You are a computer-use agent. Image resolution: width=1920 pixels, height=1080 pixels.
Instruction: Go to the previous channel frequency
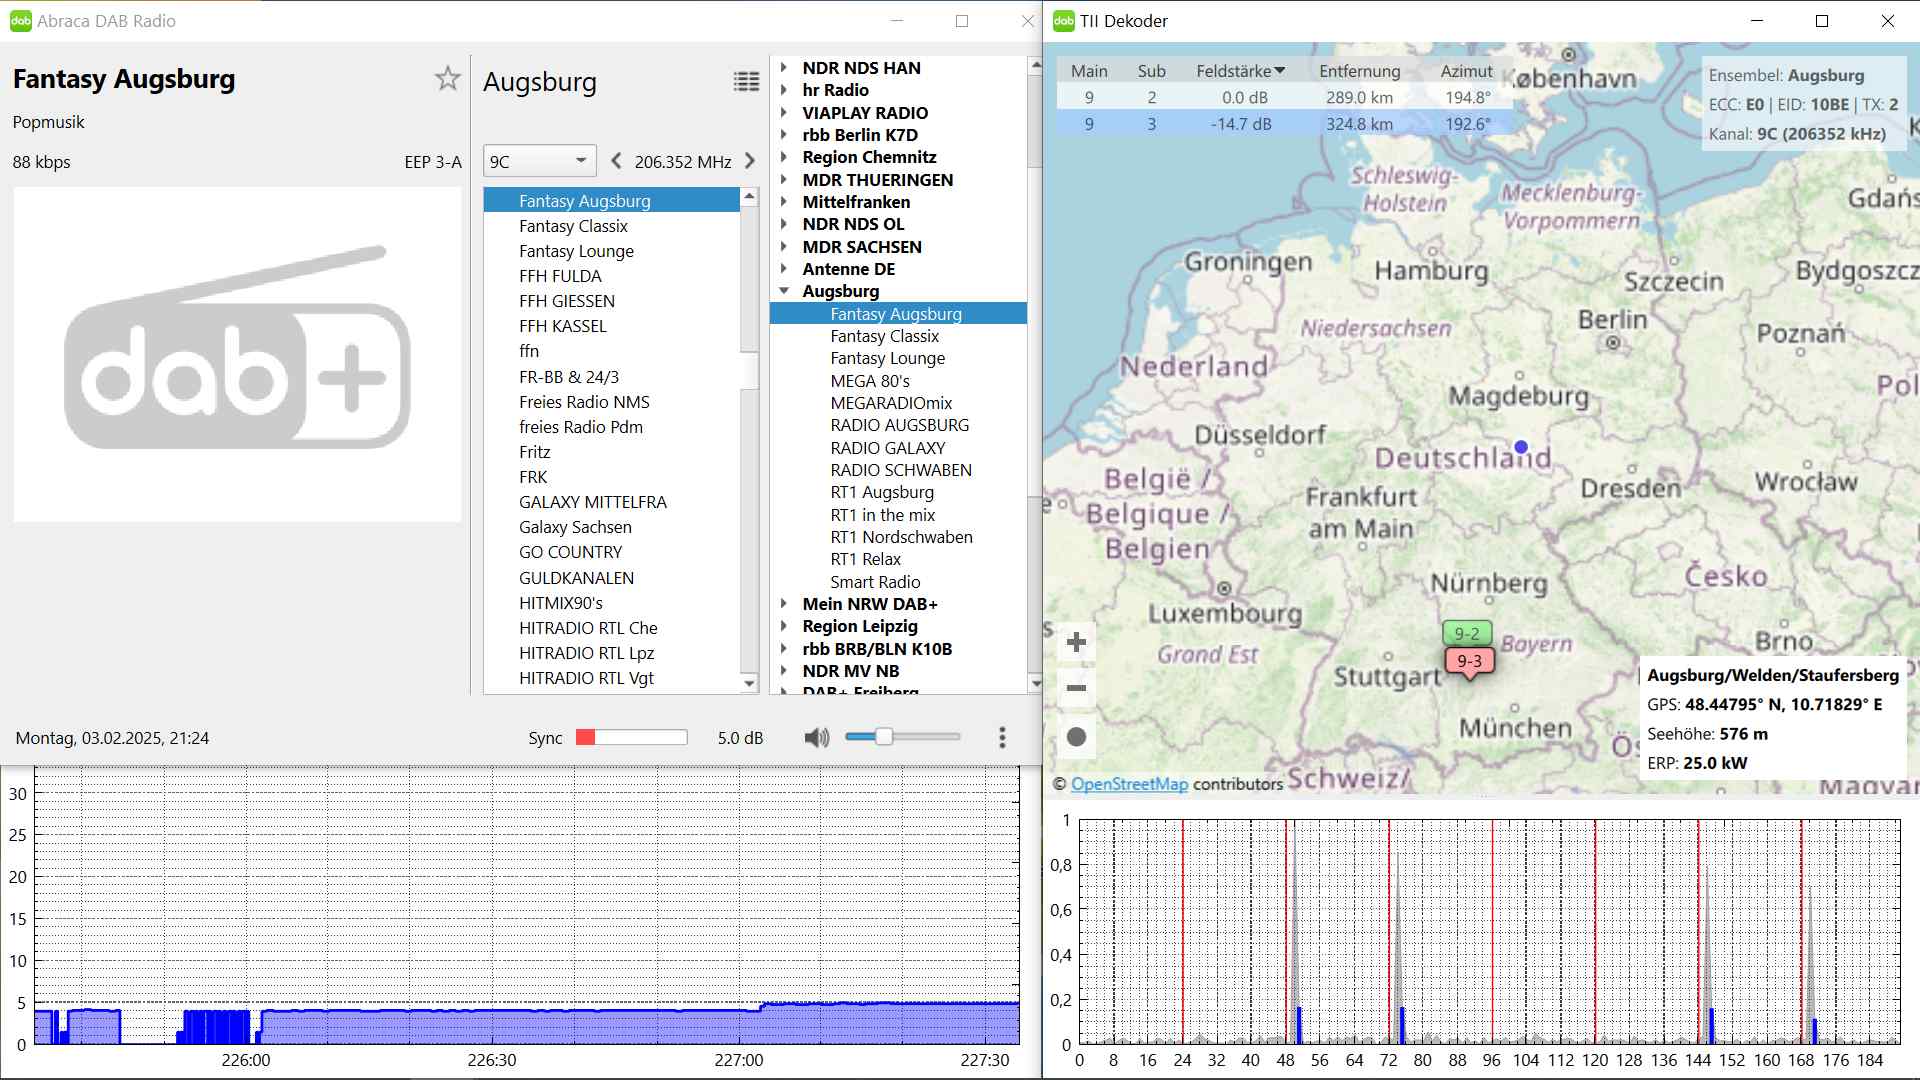tap(616, 161)
